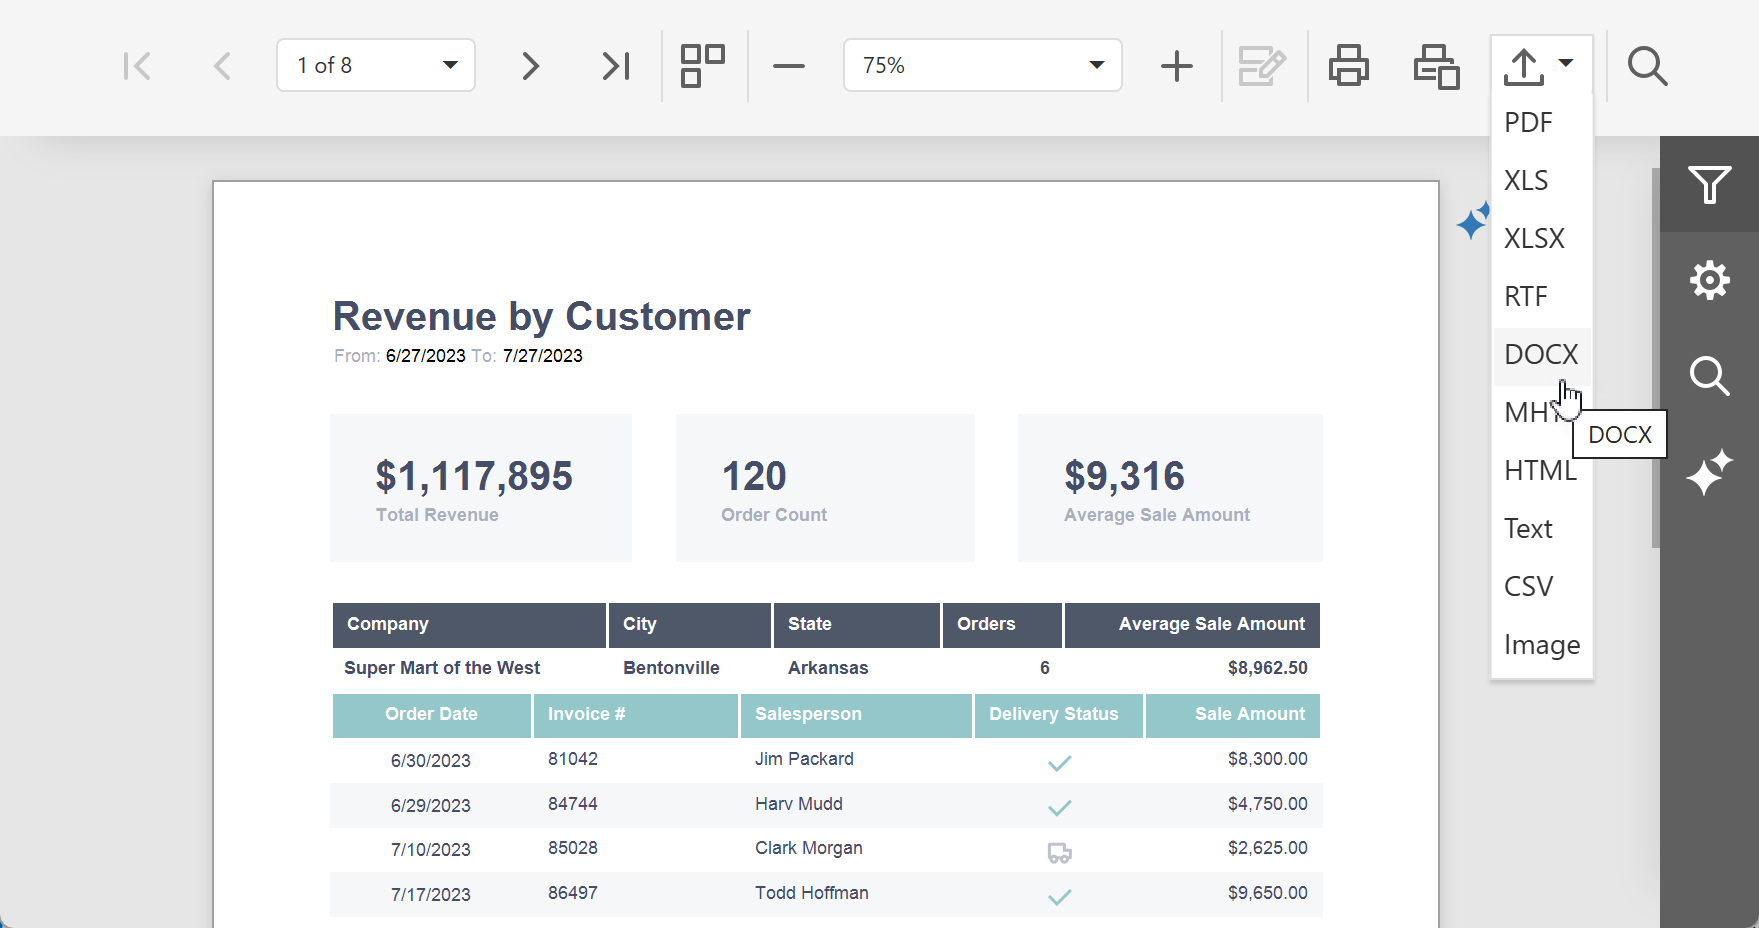Image resolution: width=1759 pixels, height=928 pixels.
Task: Choose CSV export format
Action: click(1541, 586)
